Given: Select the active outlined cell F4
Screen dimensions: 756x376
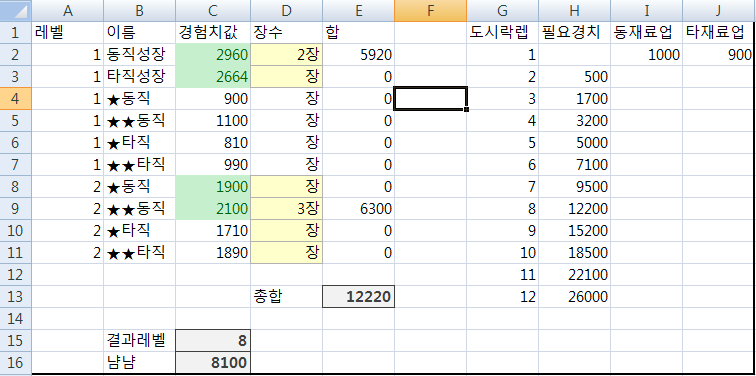Looking at the screenshot, I should click(x=431, y=99).
